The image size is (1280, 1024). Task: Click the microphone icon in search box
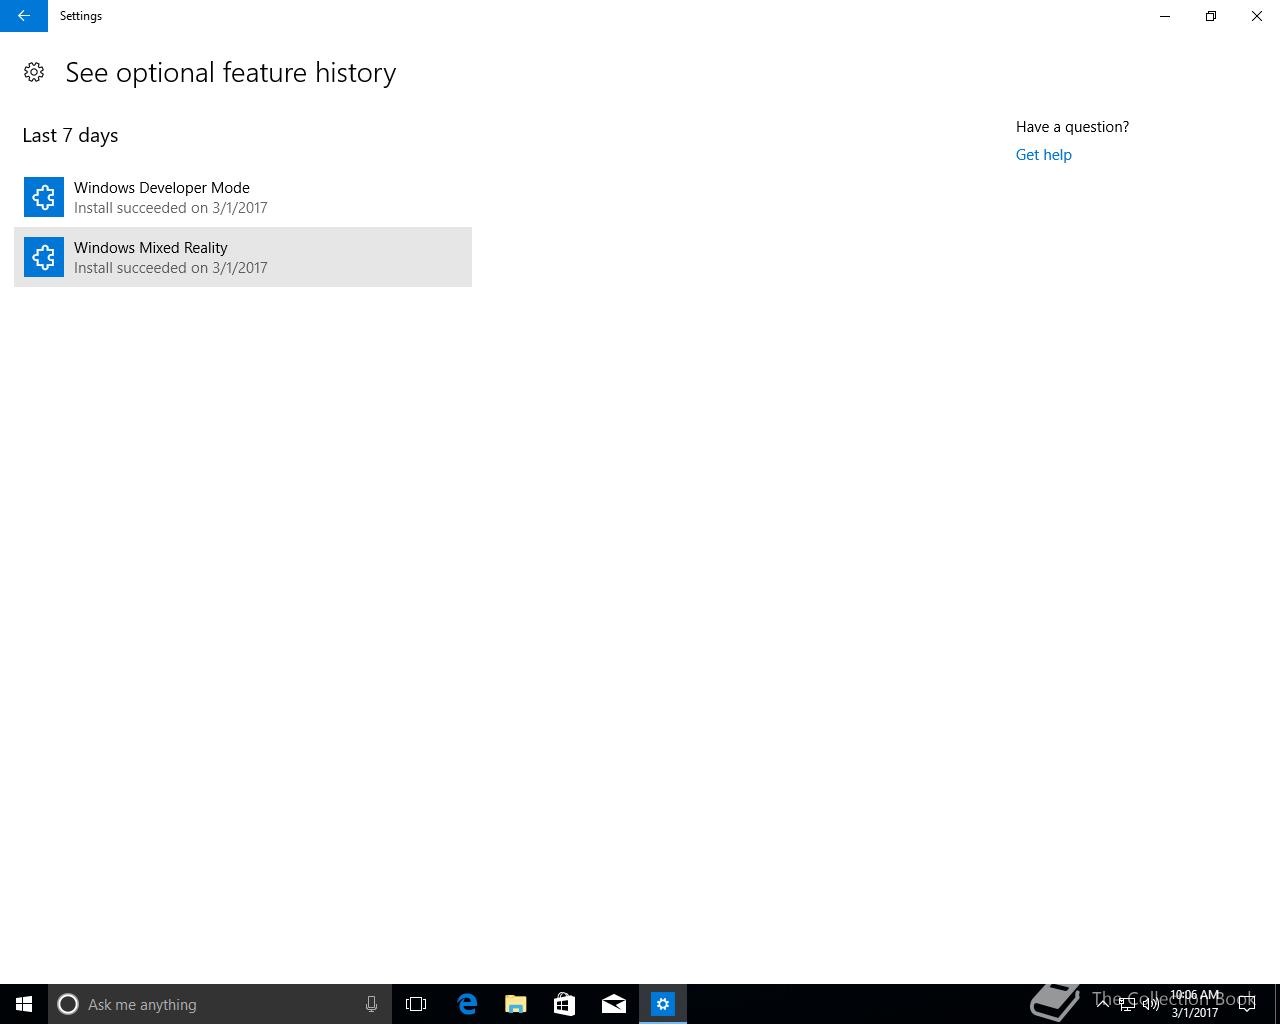(371, 1004)
